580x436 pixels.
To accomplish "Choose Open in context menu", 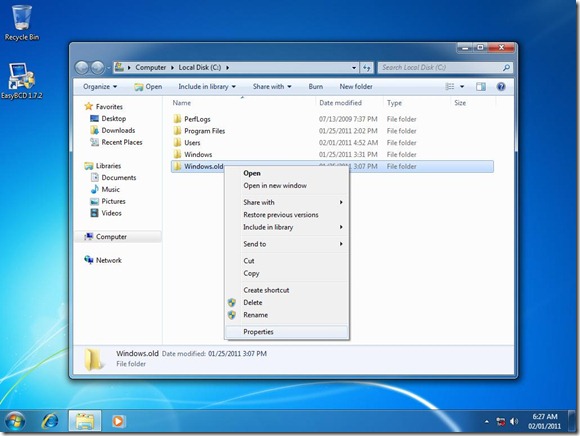I will (252, 173).
